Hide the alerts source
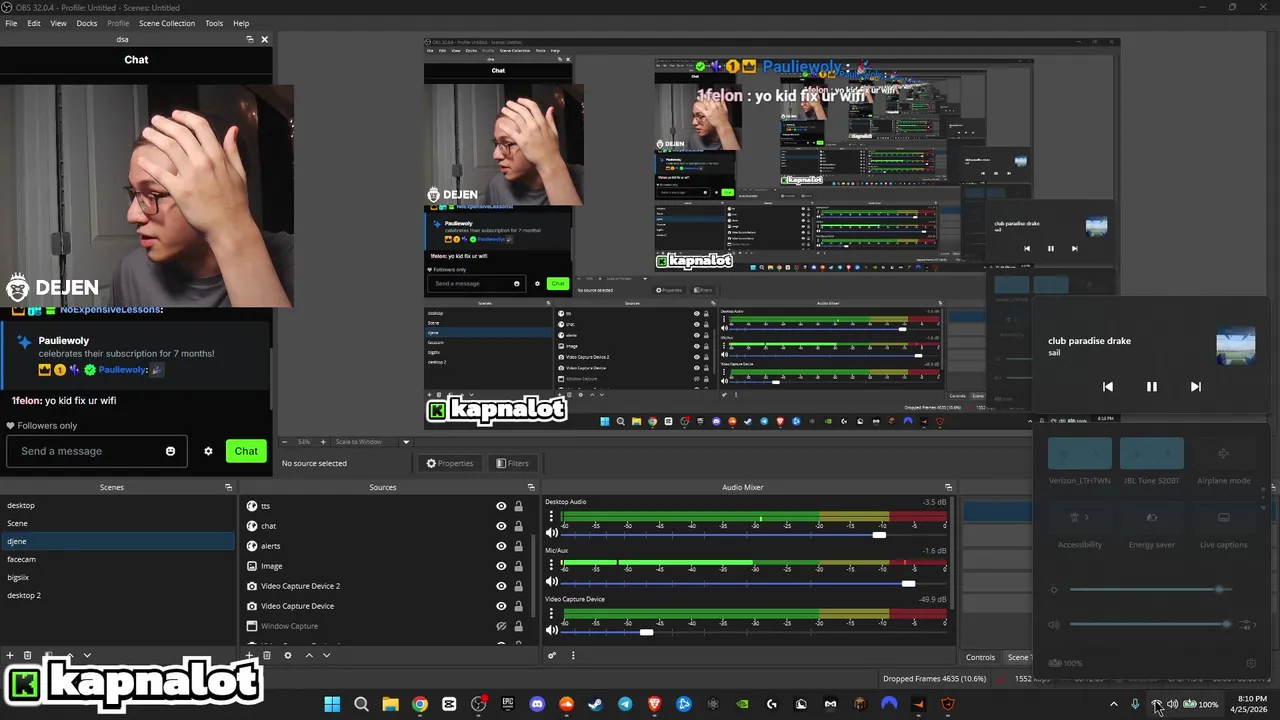1280x720 pixels. pyautogui.click(x=501, y=546)
